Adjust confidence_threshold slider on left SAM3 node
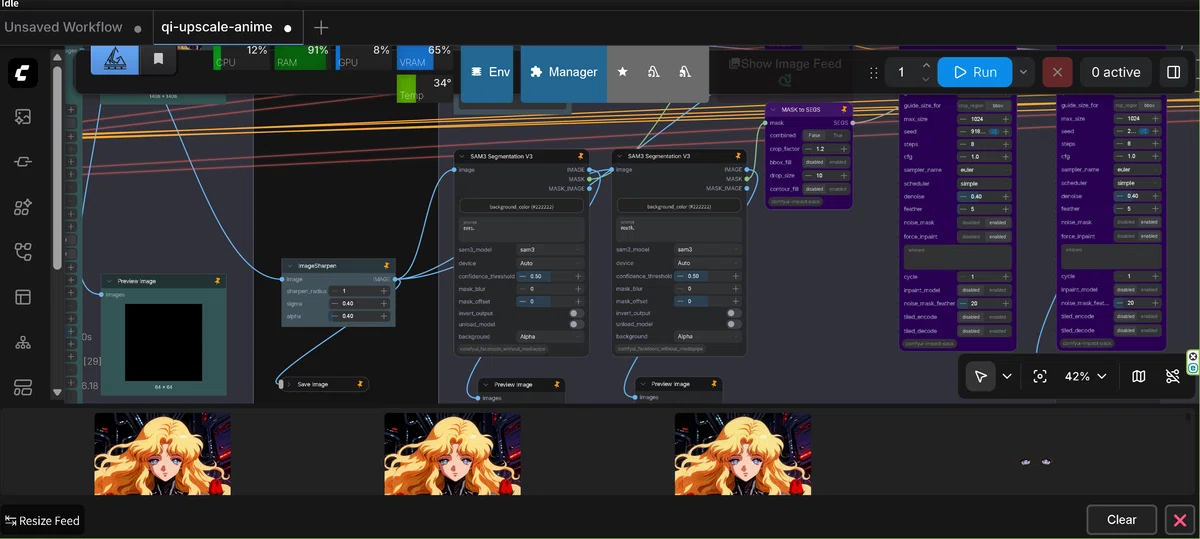Screen dimensions: 1200x539 (x=550, y=276)
